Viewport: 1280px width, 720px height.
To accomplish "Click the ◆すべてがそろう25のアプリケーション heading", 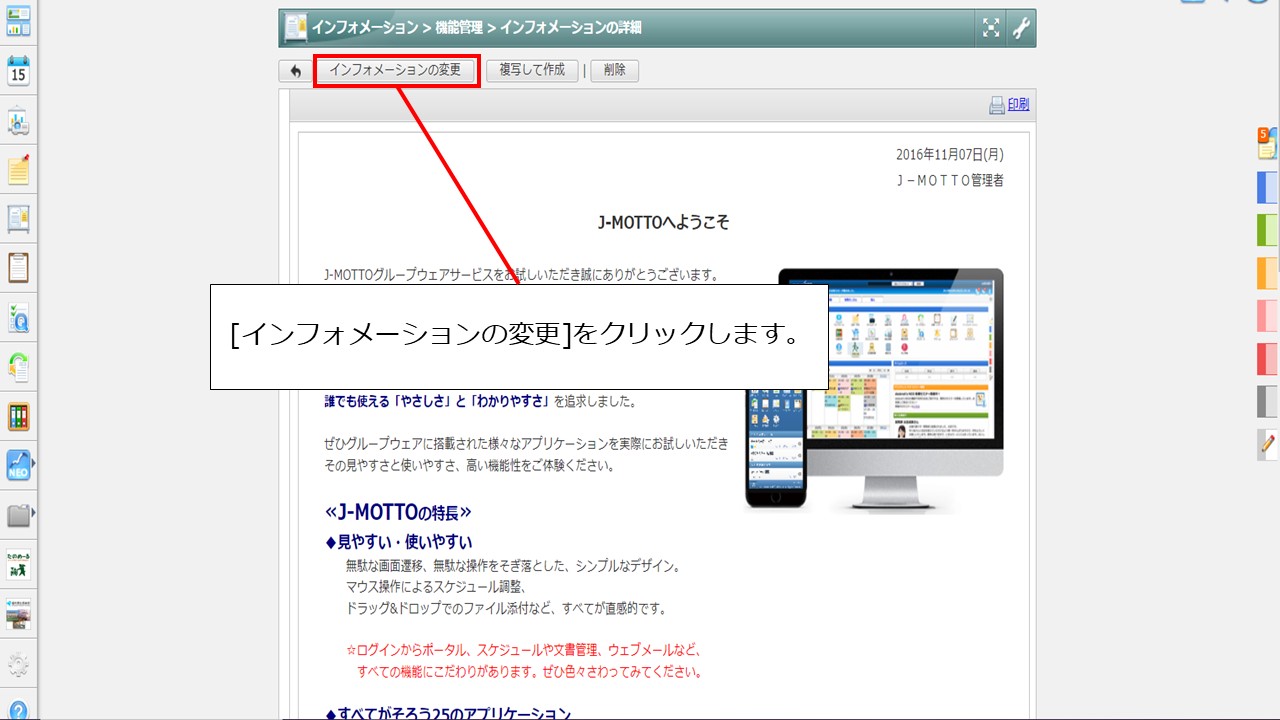I will coord(448,713).
